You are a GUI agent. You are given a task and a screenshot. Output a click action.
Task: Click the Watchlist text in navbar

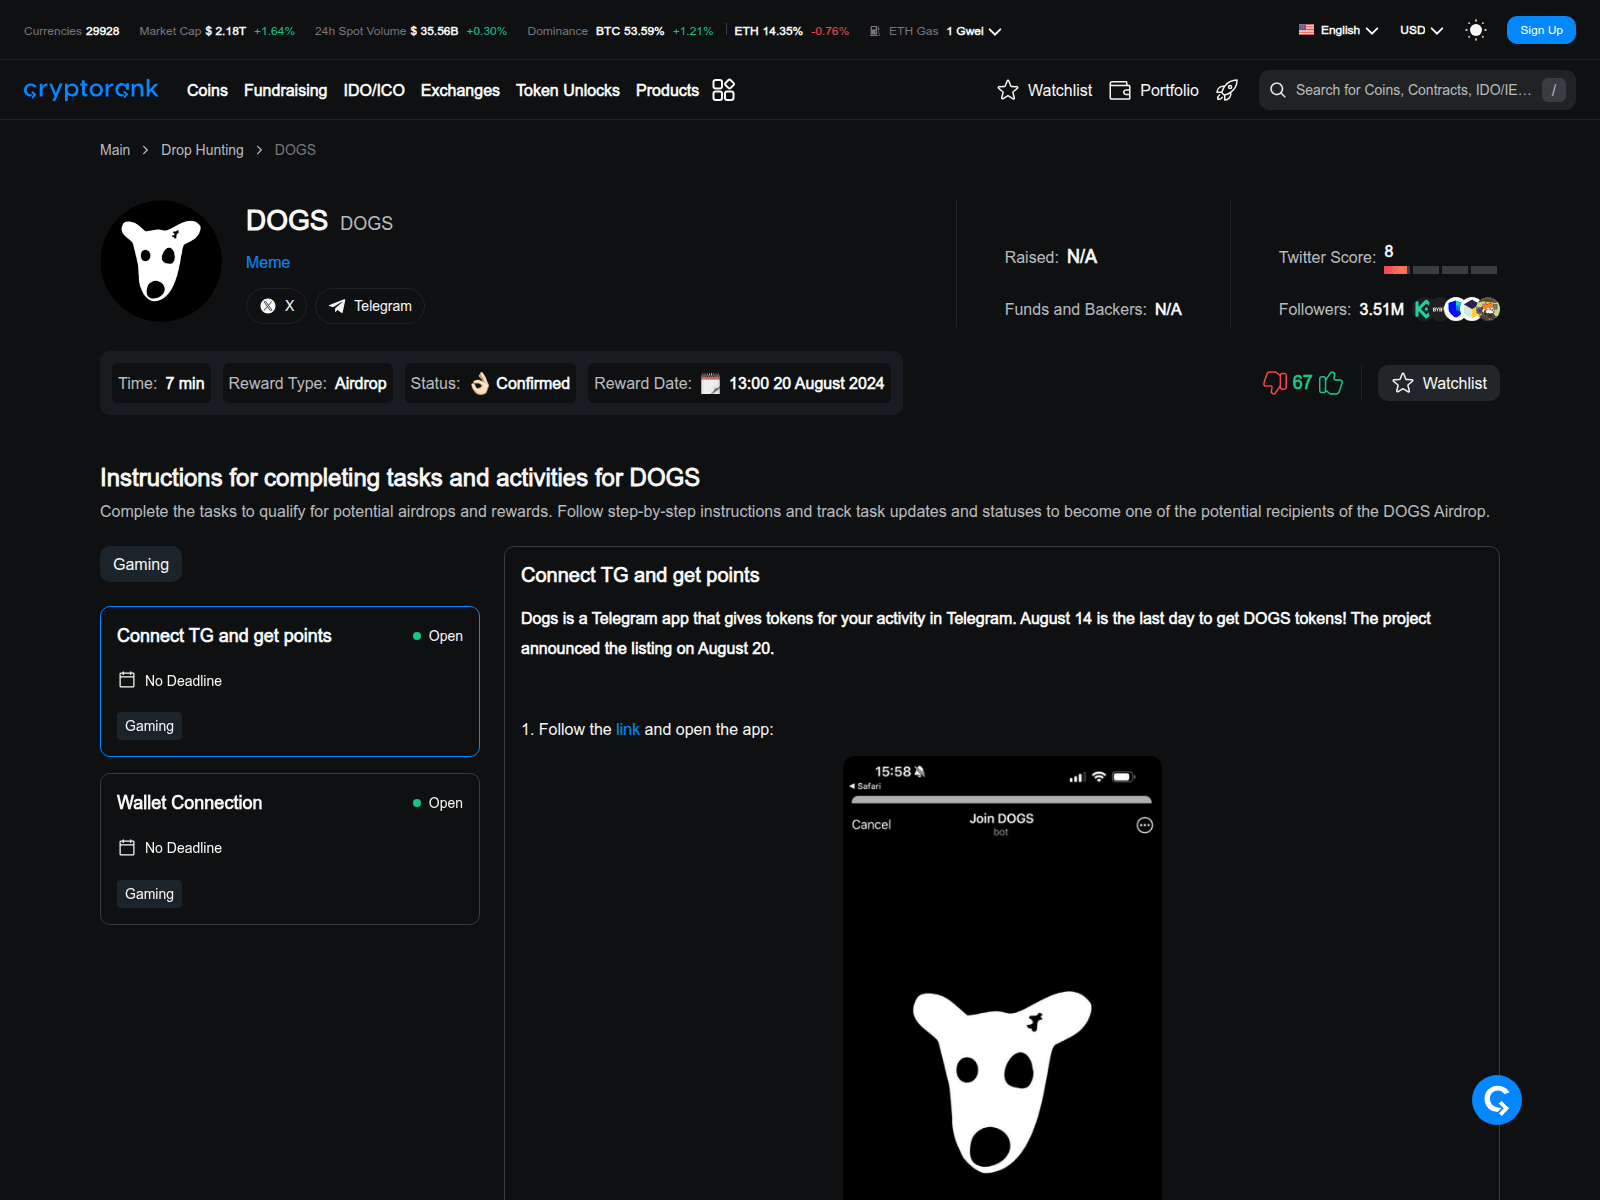pyautogui.click(x=1060, y=90)
